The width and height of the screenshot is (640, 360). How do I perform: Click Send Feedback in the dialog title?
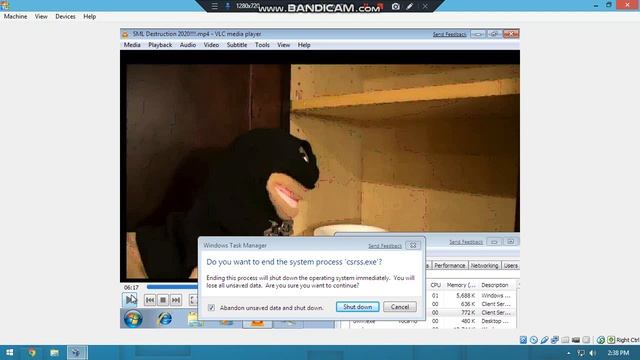click(385, 246)
